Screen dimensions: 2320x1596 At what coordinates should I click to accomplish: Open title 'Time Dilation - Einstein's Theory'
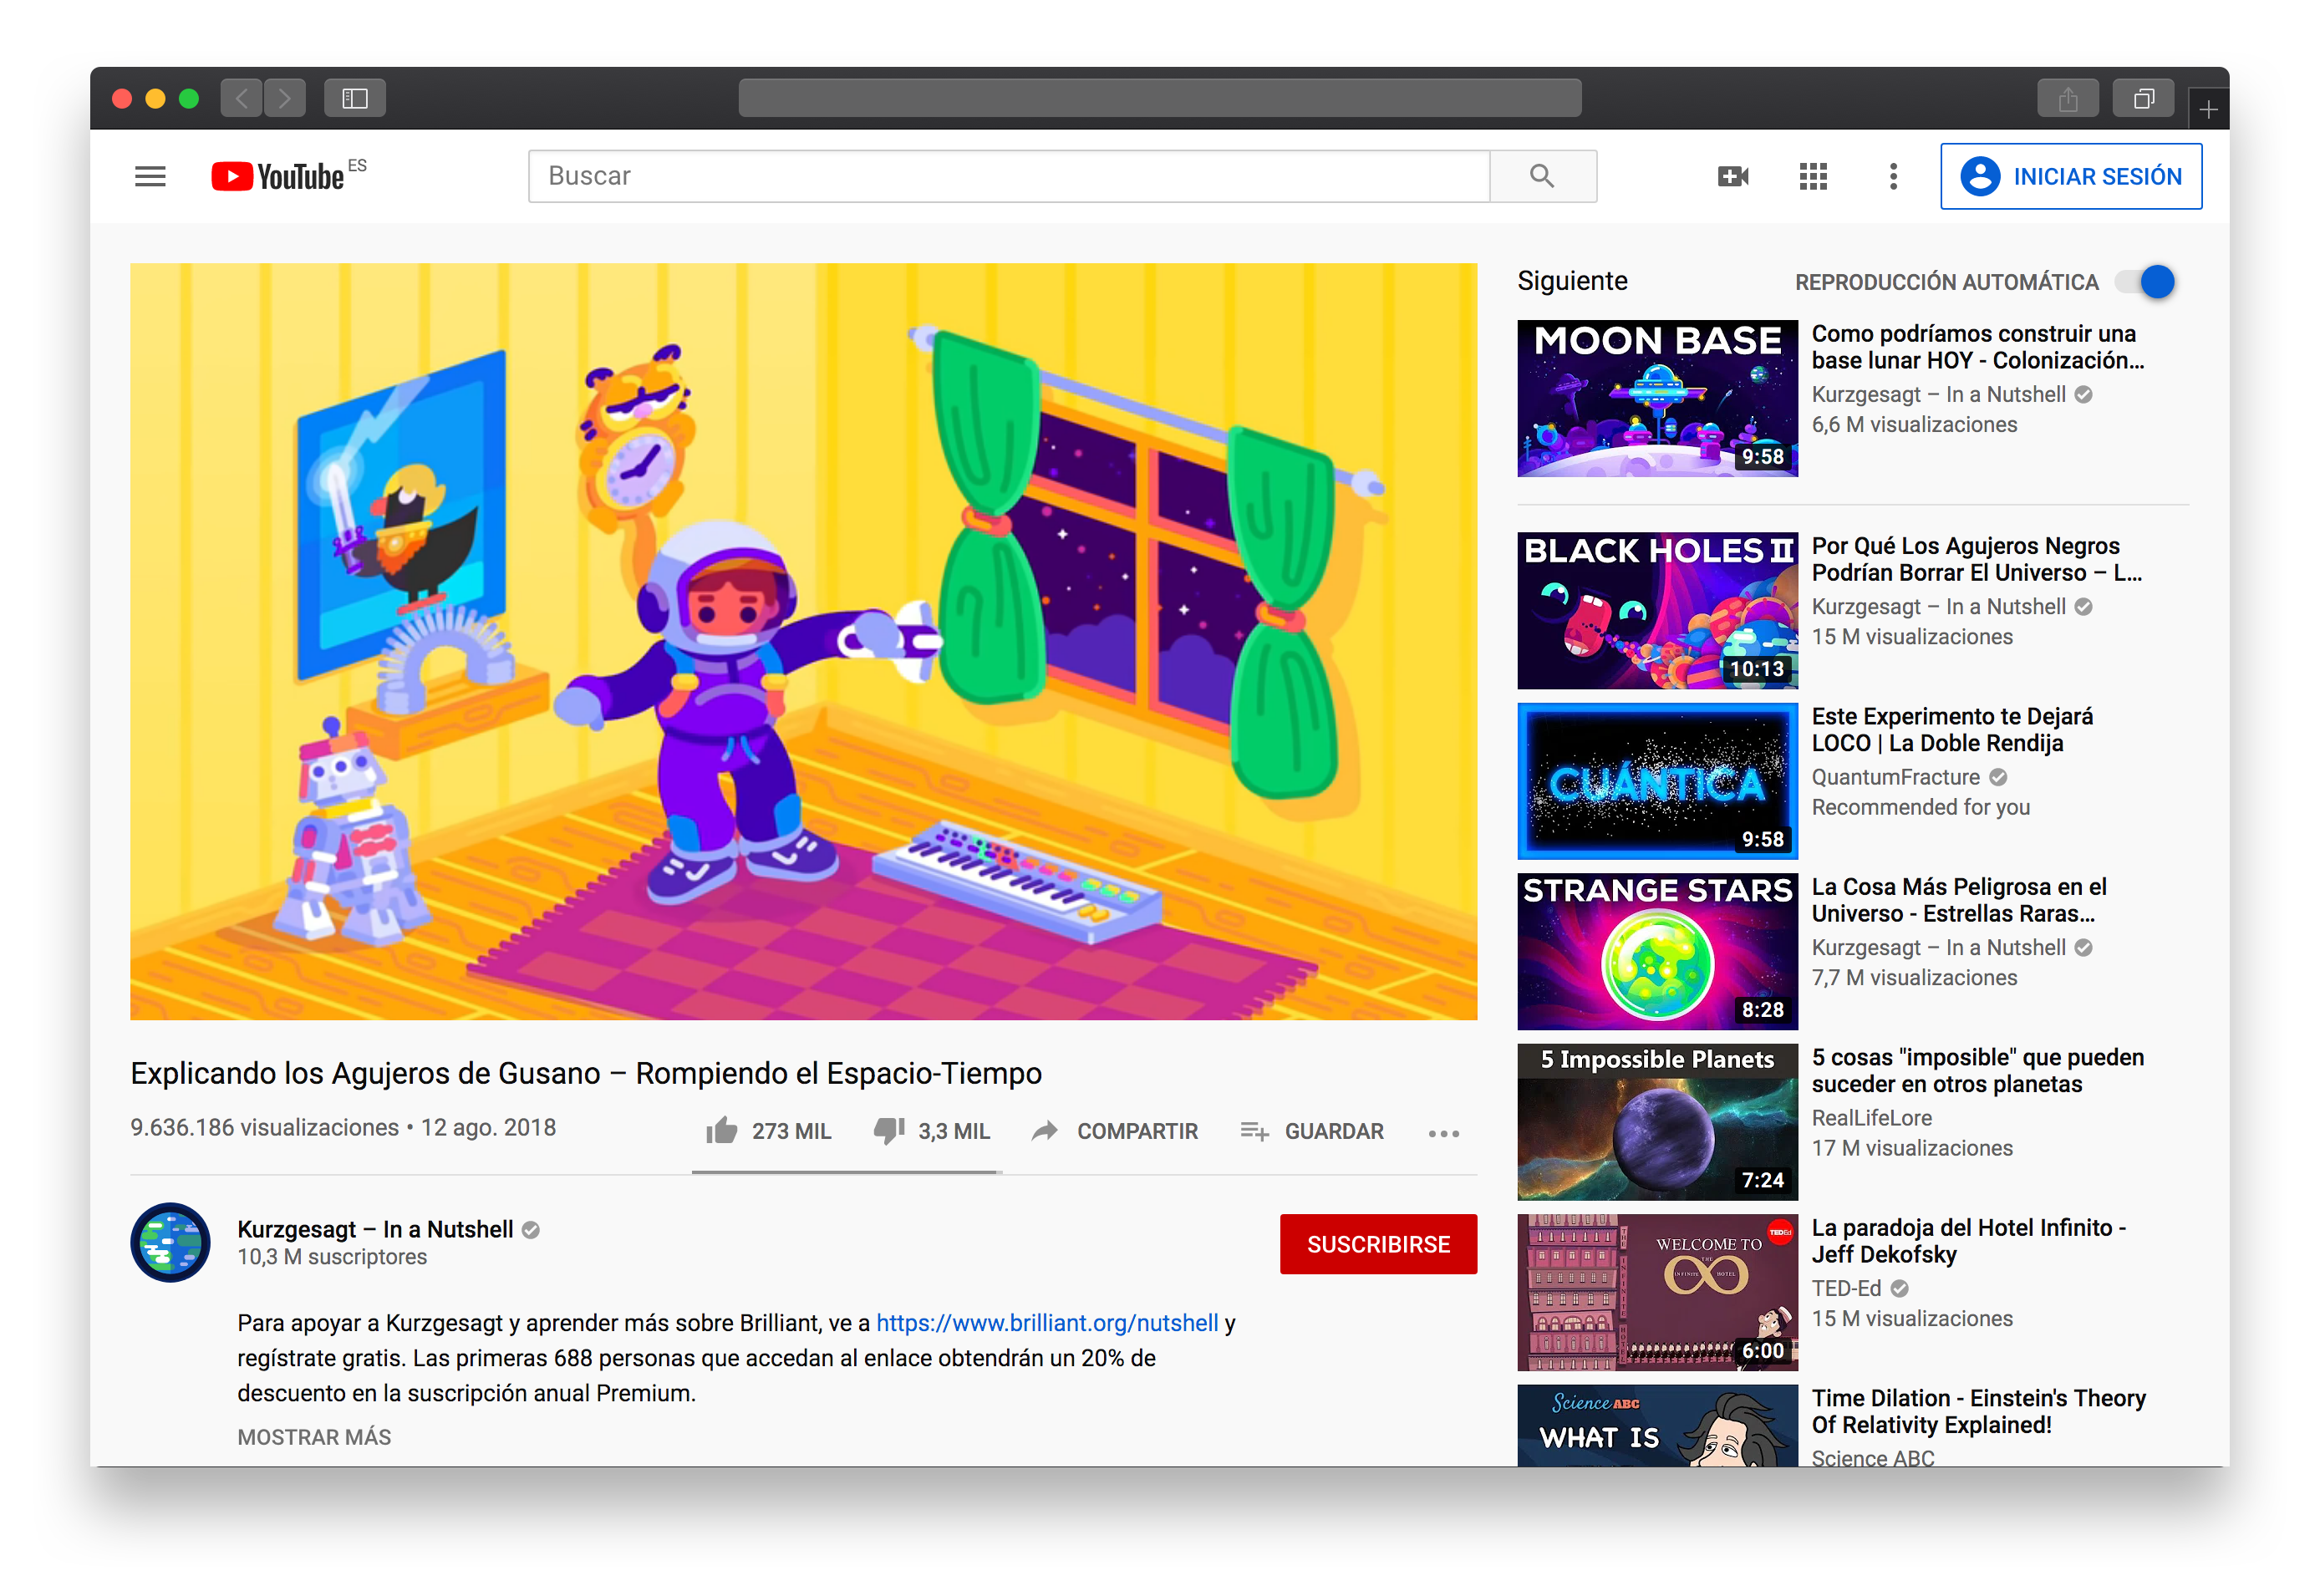pyautogui.click(x=1978, y=1411)
